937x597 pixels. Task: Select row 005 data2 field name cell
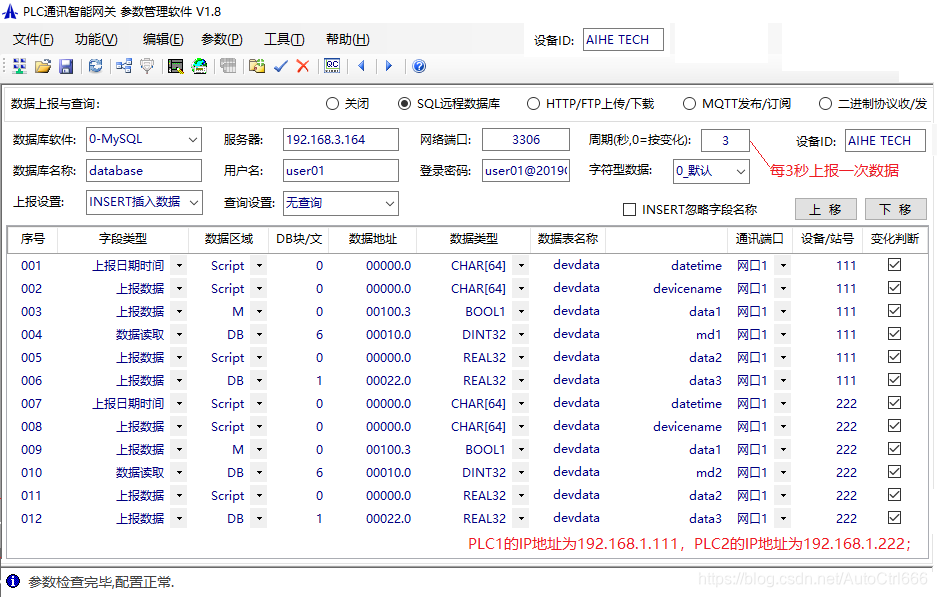[x=705, y=357]
